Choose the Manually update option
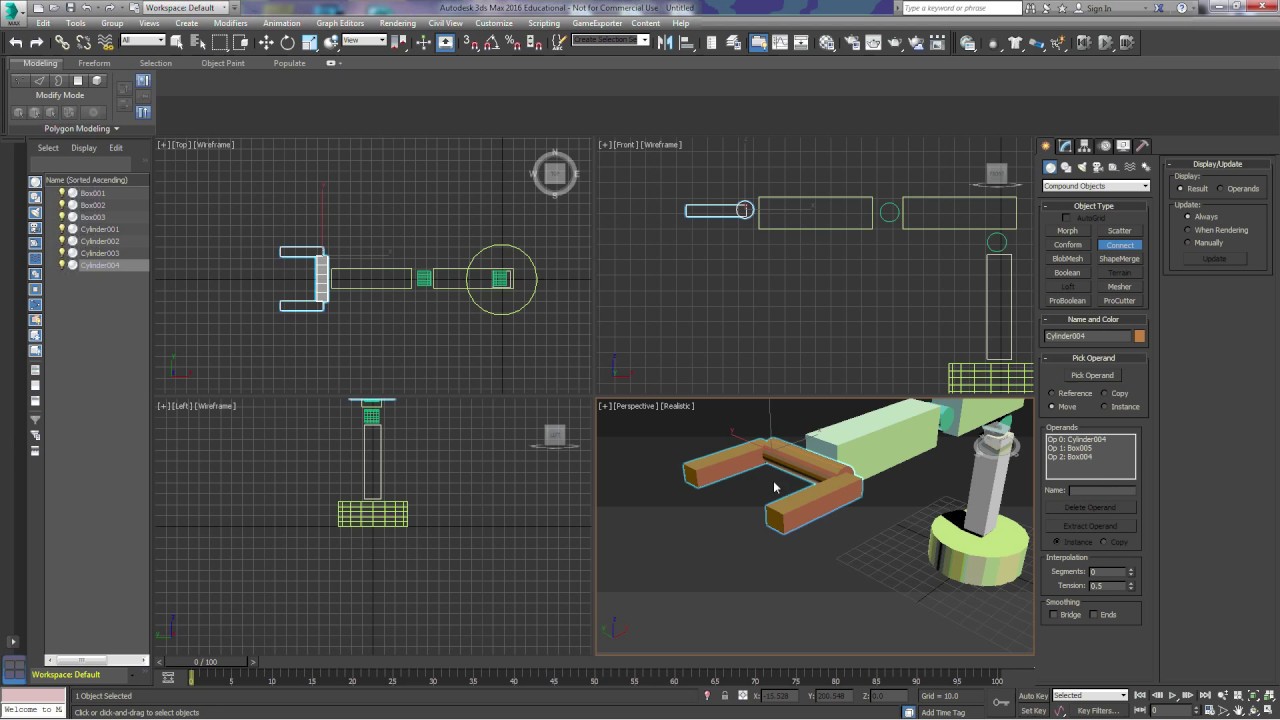The width and height of the screenshot is (1280, 720). point(1188,243)
